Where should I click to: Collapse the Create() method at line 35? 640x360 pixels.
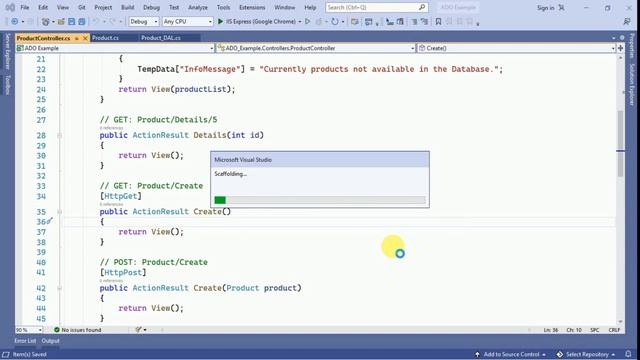click(x=60, y=212)
